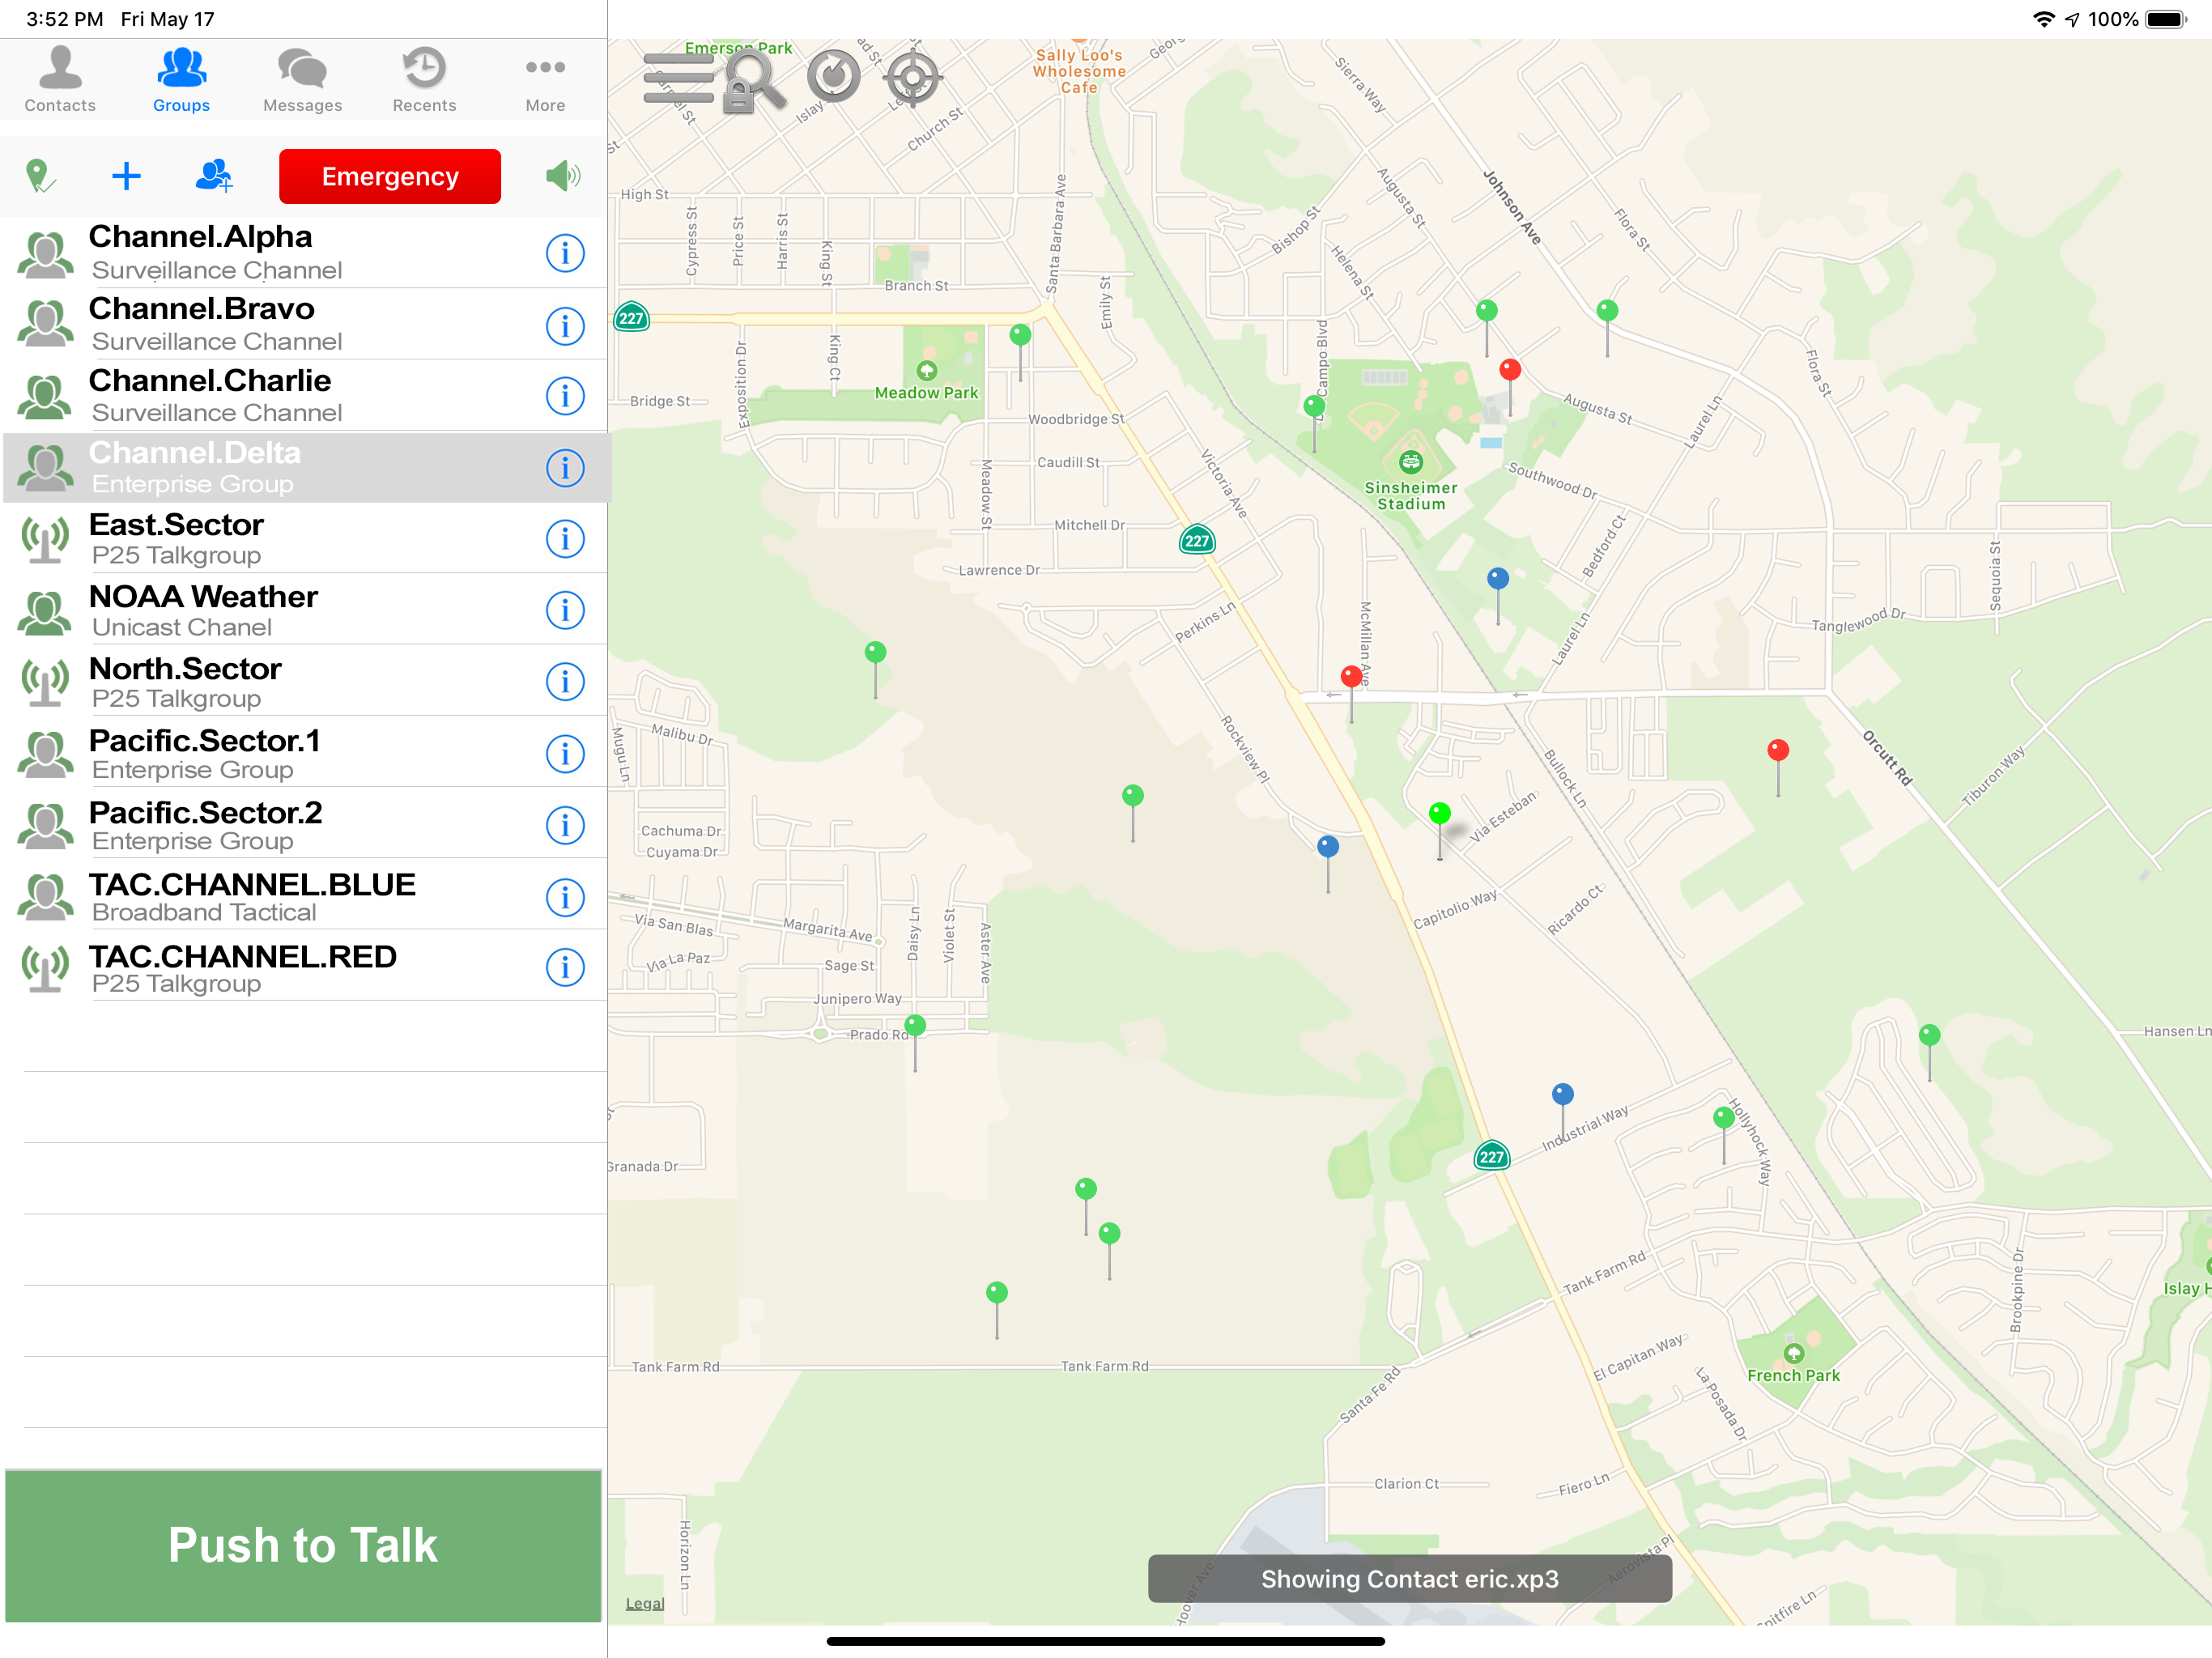Open info for East.Sector
This screenshot has height=1658, width=2212.
(x=565, y=539)
